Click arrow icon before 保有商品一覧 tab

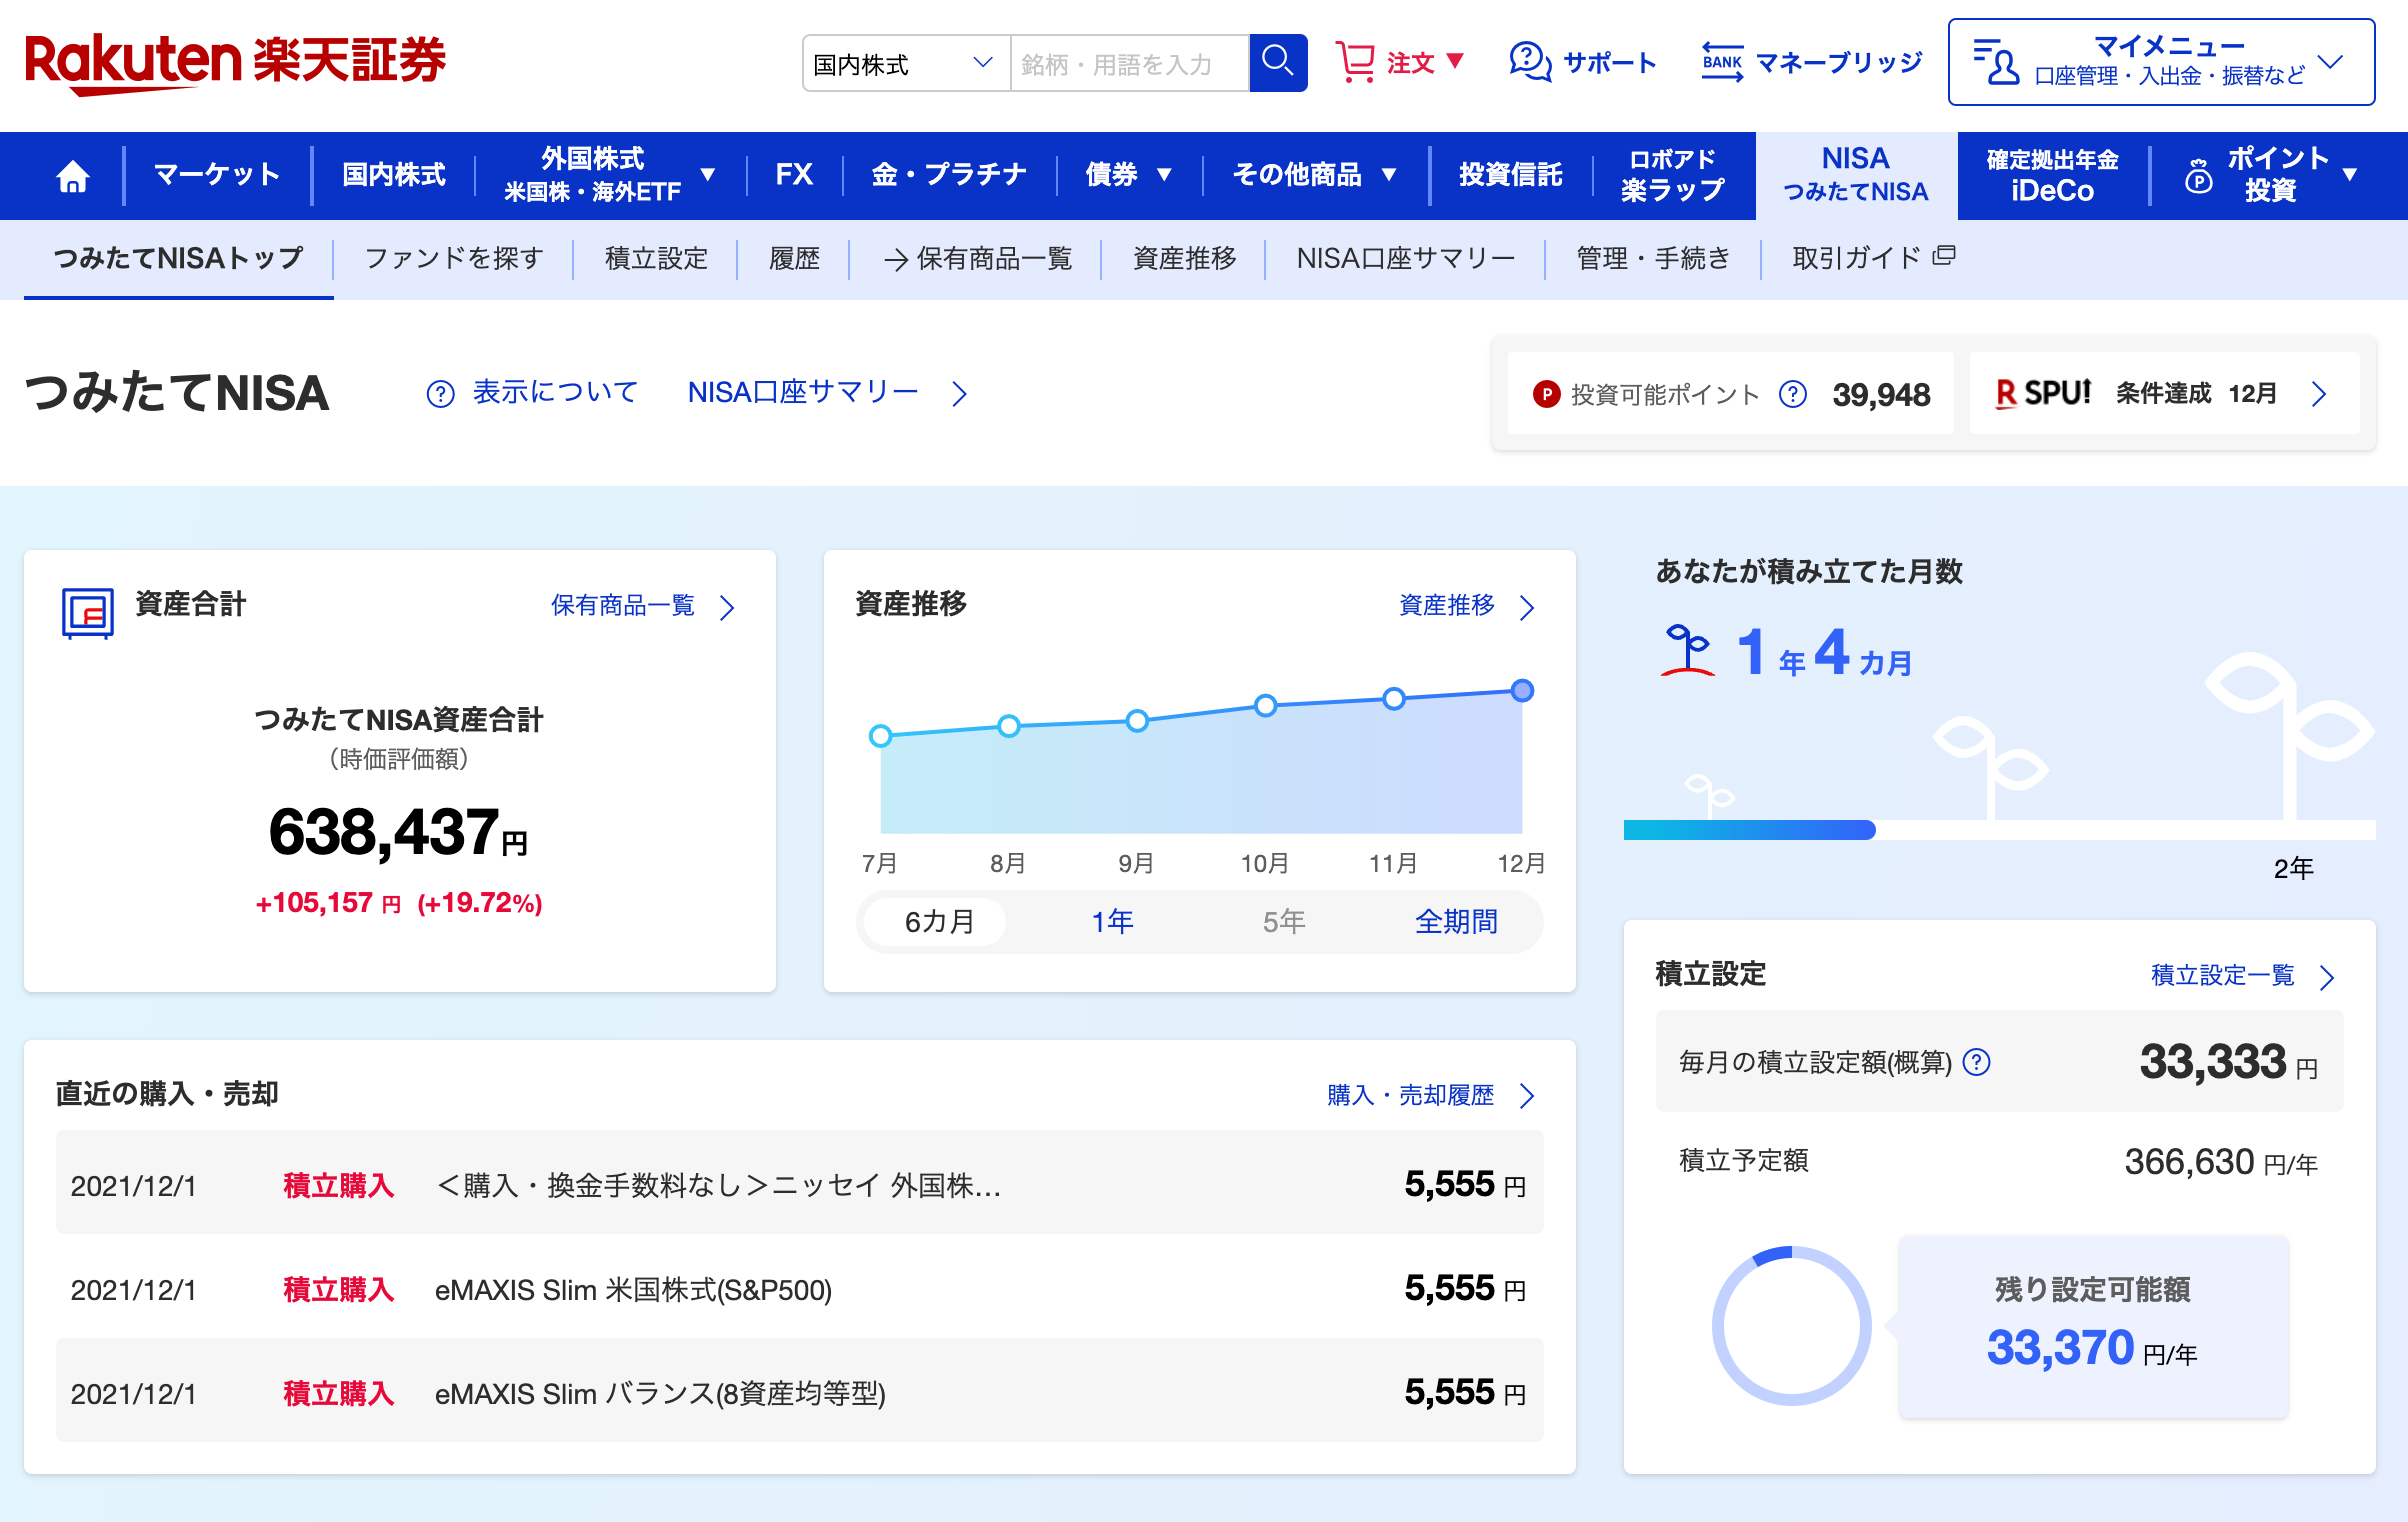click(x=895, y=260)
